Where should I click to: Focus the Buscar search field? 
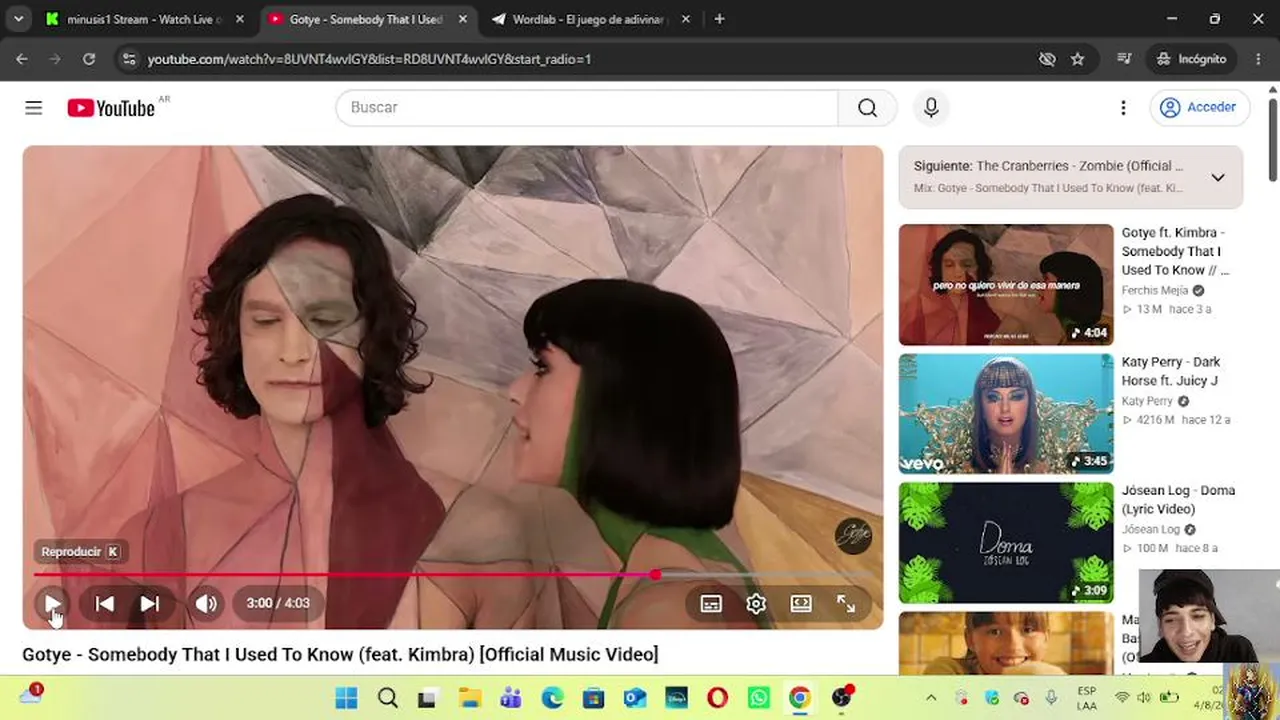587,107
